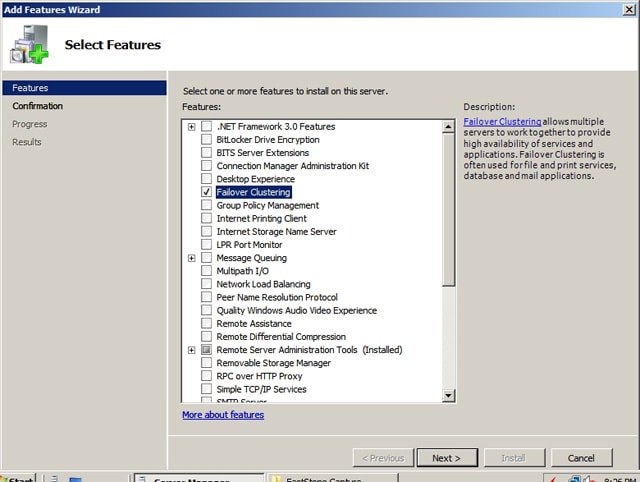The width and height of the screenshot is (640, 482).
Task: Tick the BITS Server Extensions checkbox
Action: tap(207, 153)
